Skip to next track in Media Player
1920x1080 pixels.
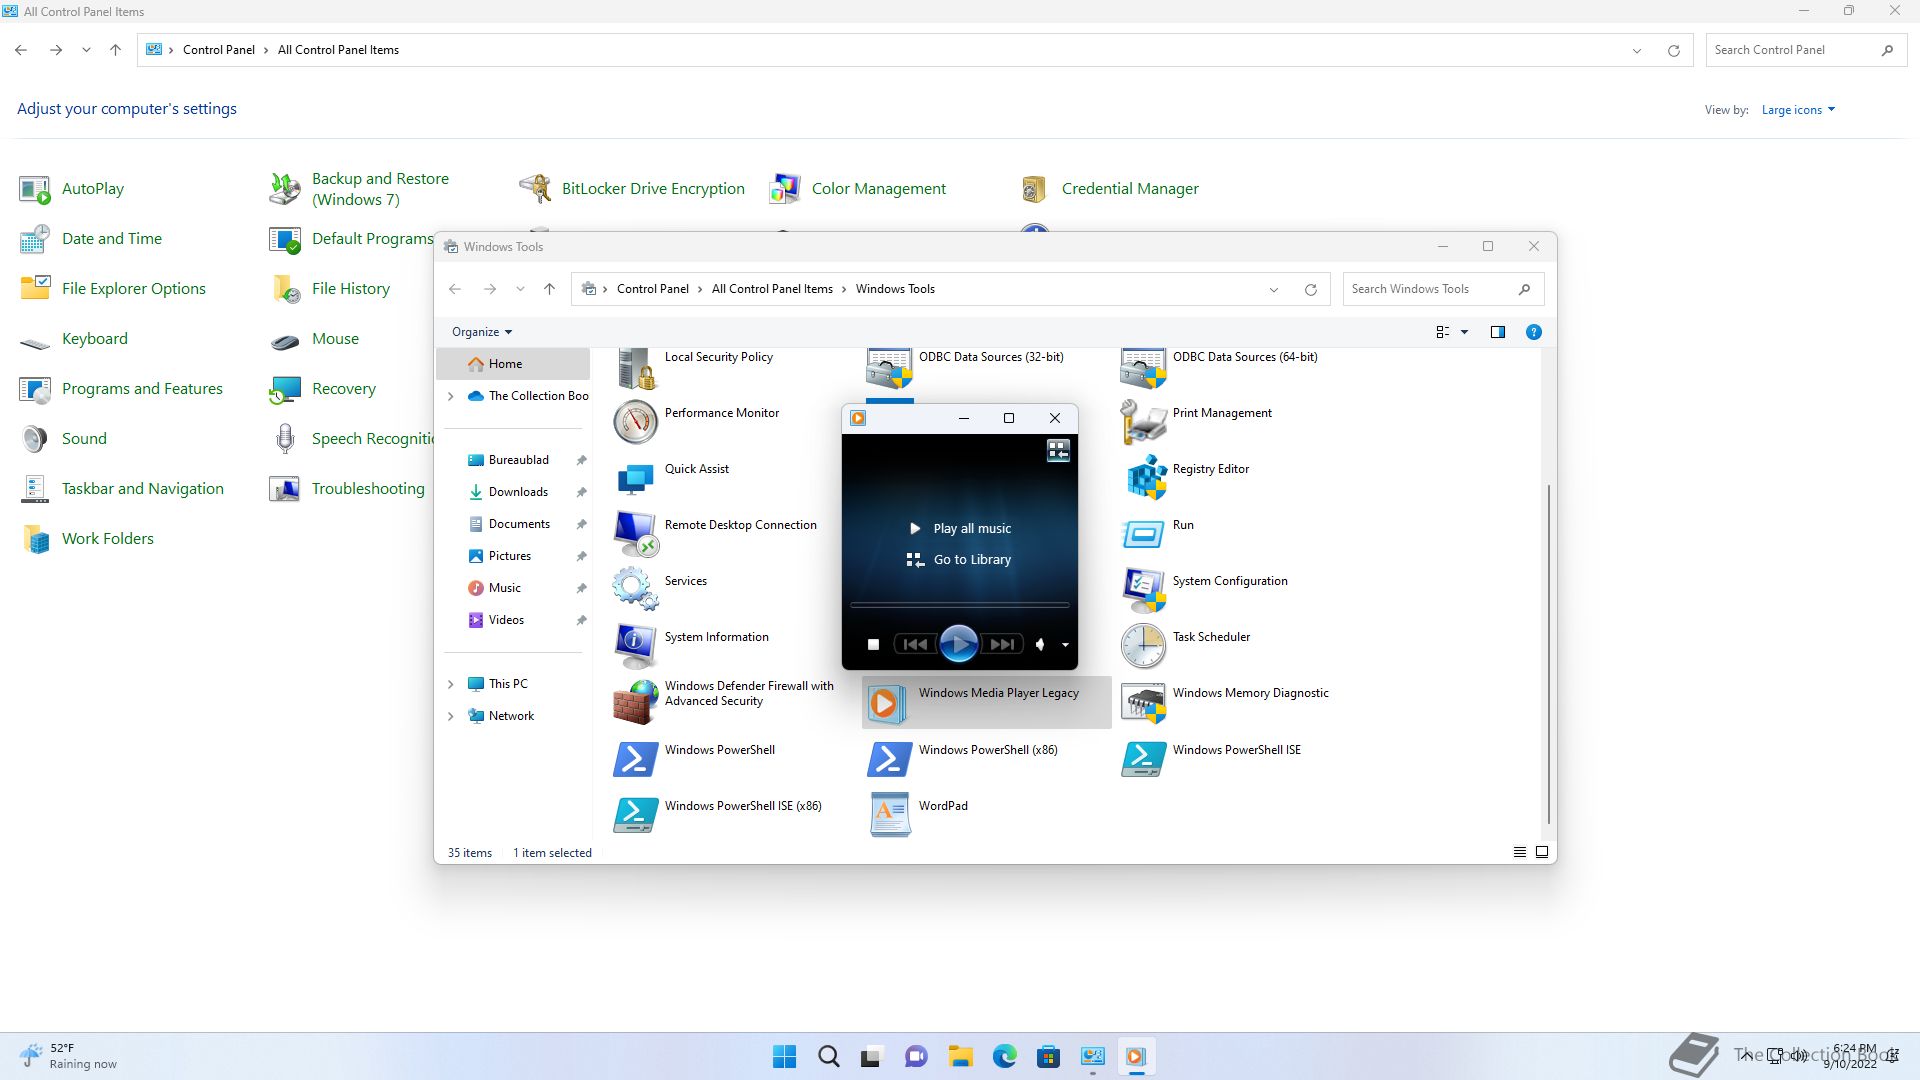point(1002,645)
